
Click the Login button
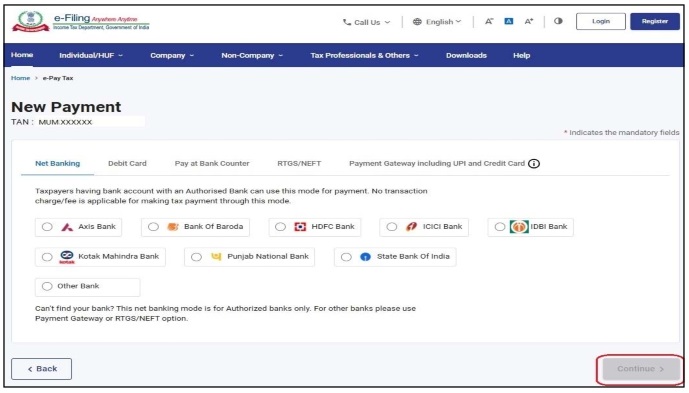[601, 21]
